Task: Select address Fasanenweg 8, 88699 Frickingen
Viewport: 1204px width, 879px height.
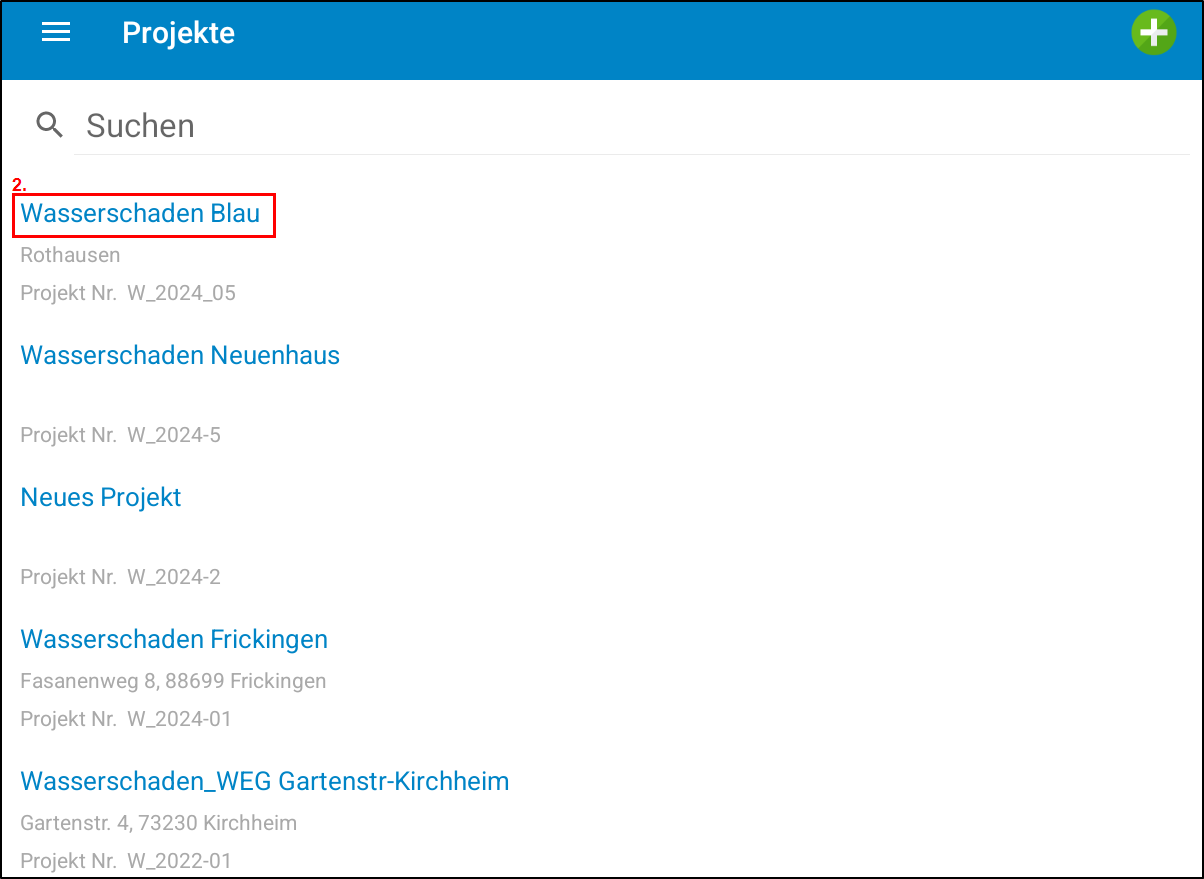Action: click(173, 681)
